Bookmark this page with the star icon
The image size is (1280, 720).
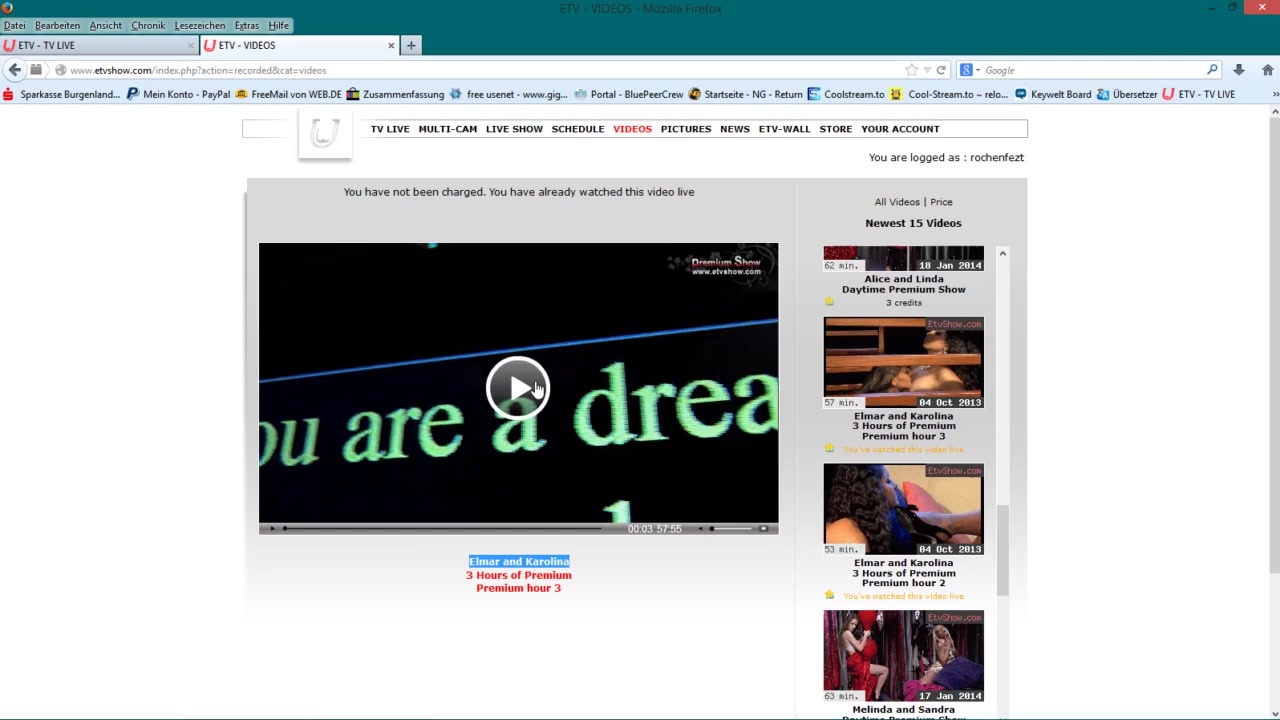click(911, 70)
